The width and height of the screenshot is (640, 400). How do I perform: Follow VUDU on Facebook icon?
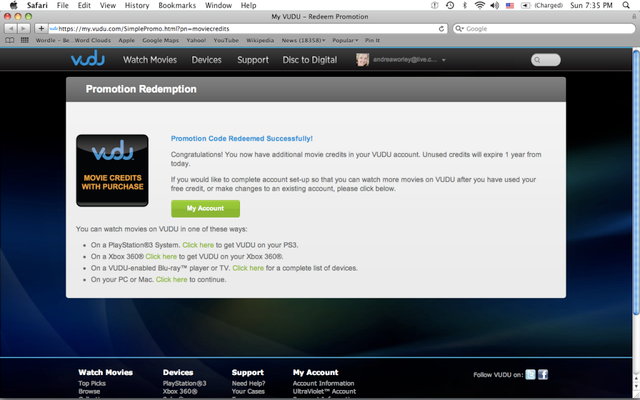[543, 374]
